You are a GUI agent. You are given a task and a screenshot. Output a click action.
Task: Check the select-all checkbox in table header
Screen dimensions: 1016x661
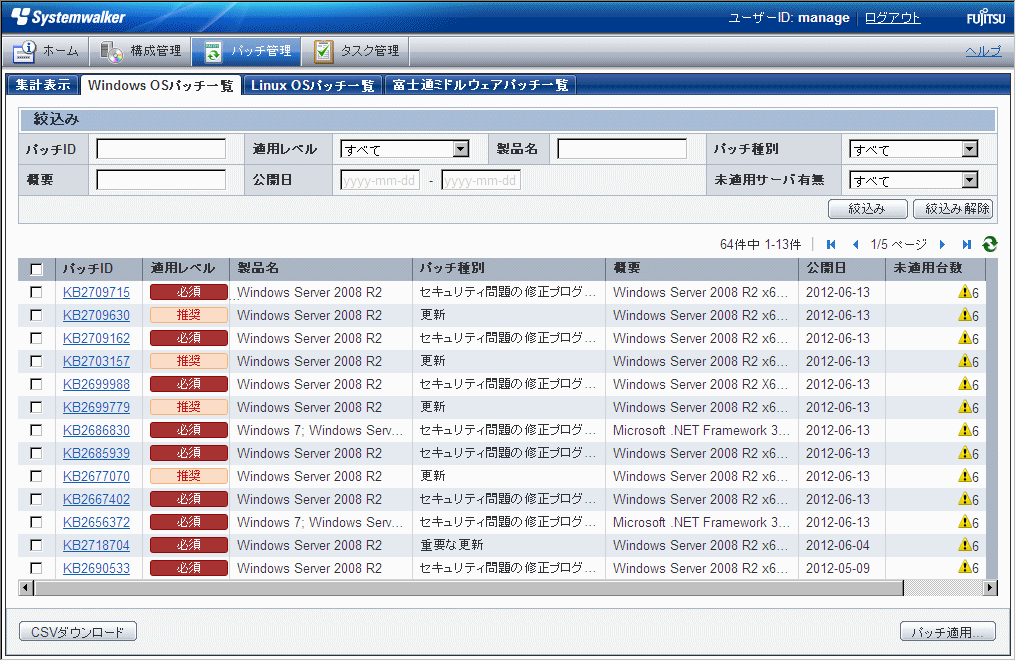tap(36, 269)
